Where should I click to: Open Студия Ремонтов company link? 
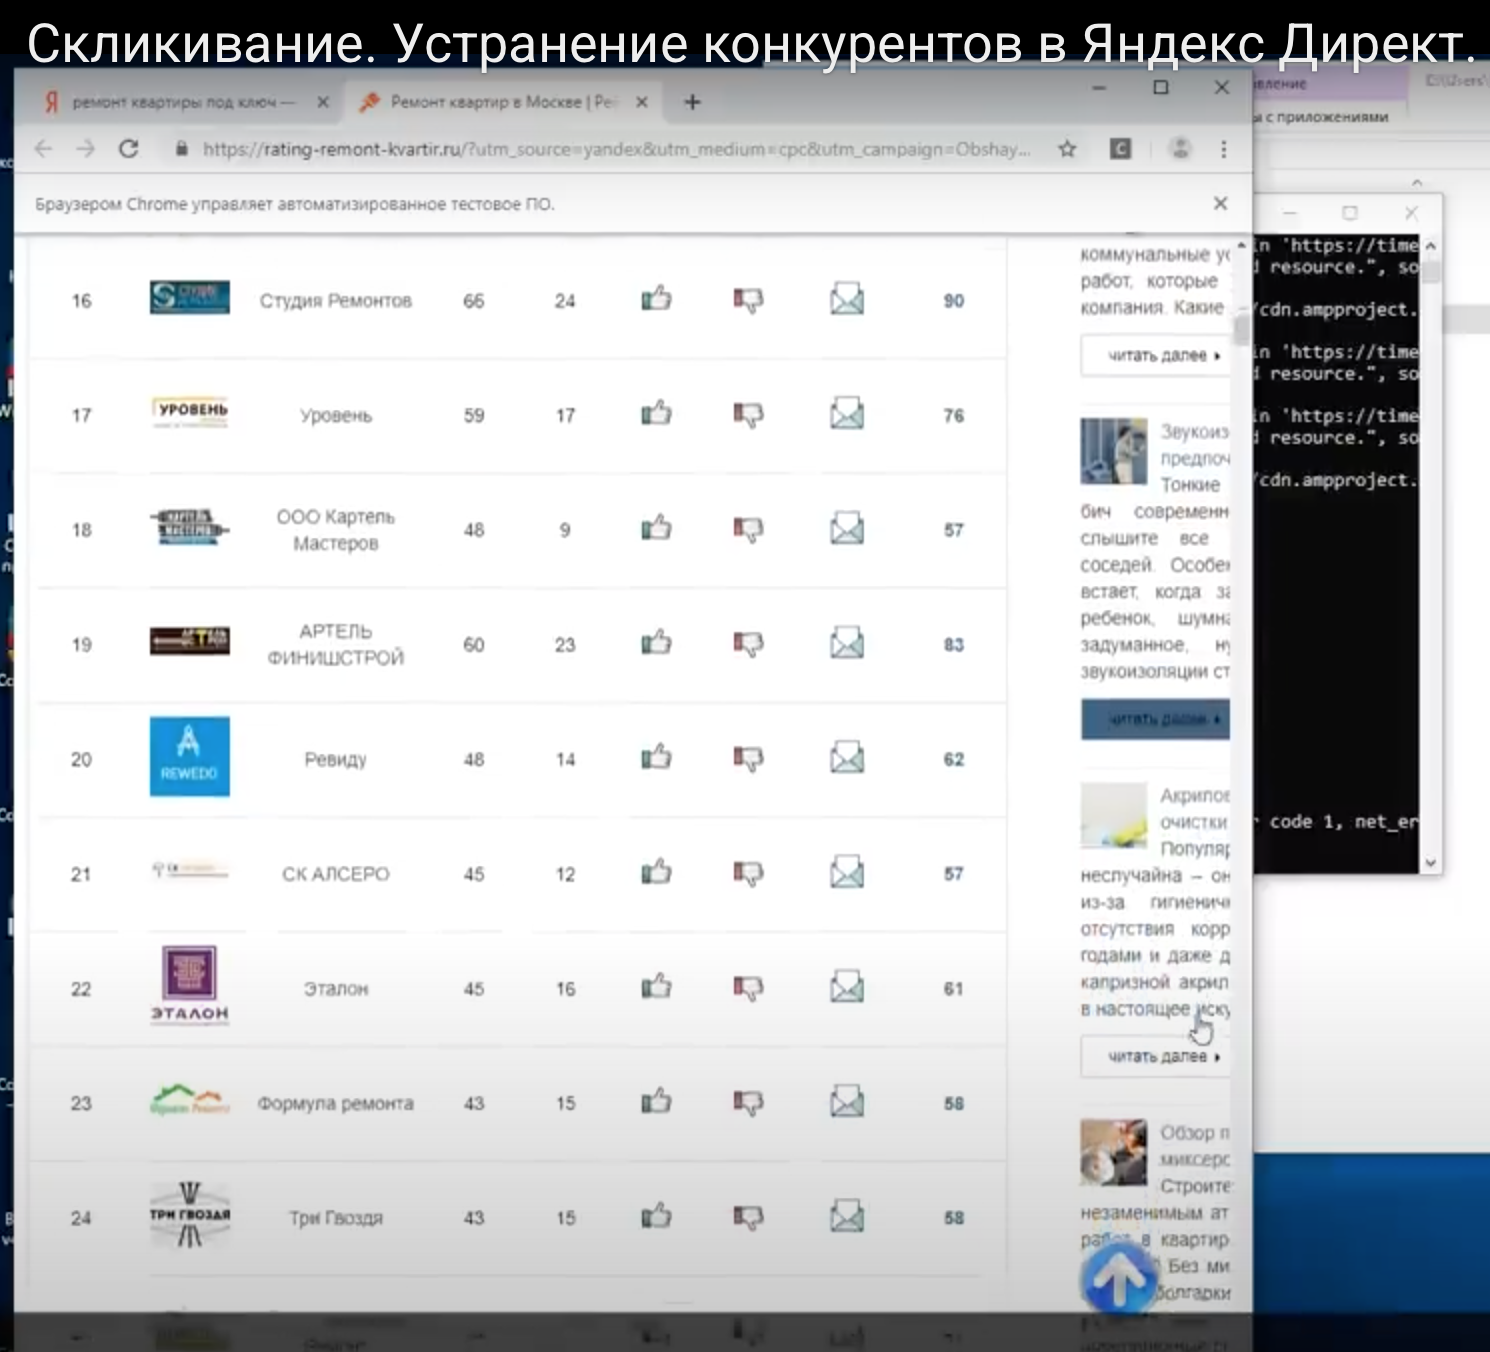tap(336, 300)
